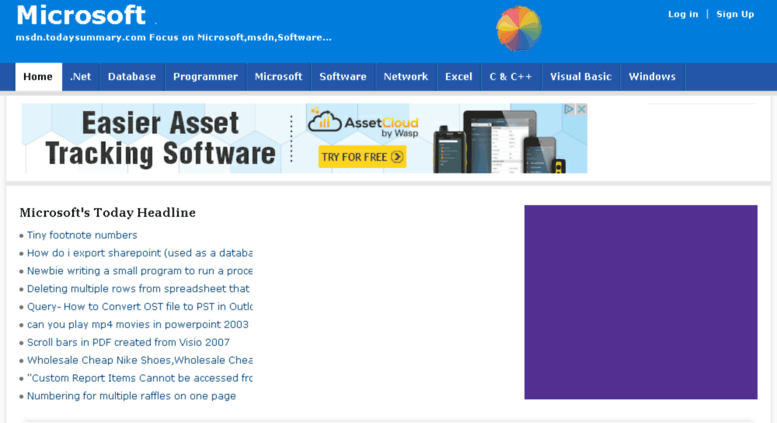Viewport: 777px width, 423px height.
Task: Open the C & C++ section
Action: [x=511, y=77]
